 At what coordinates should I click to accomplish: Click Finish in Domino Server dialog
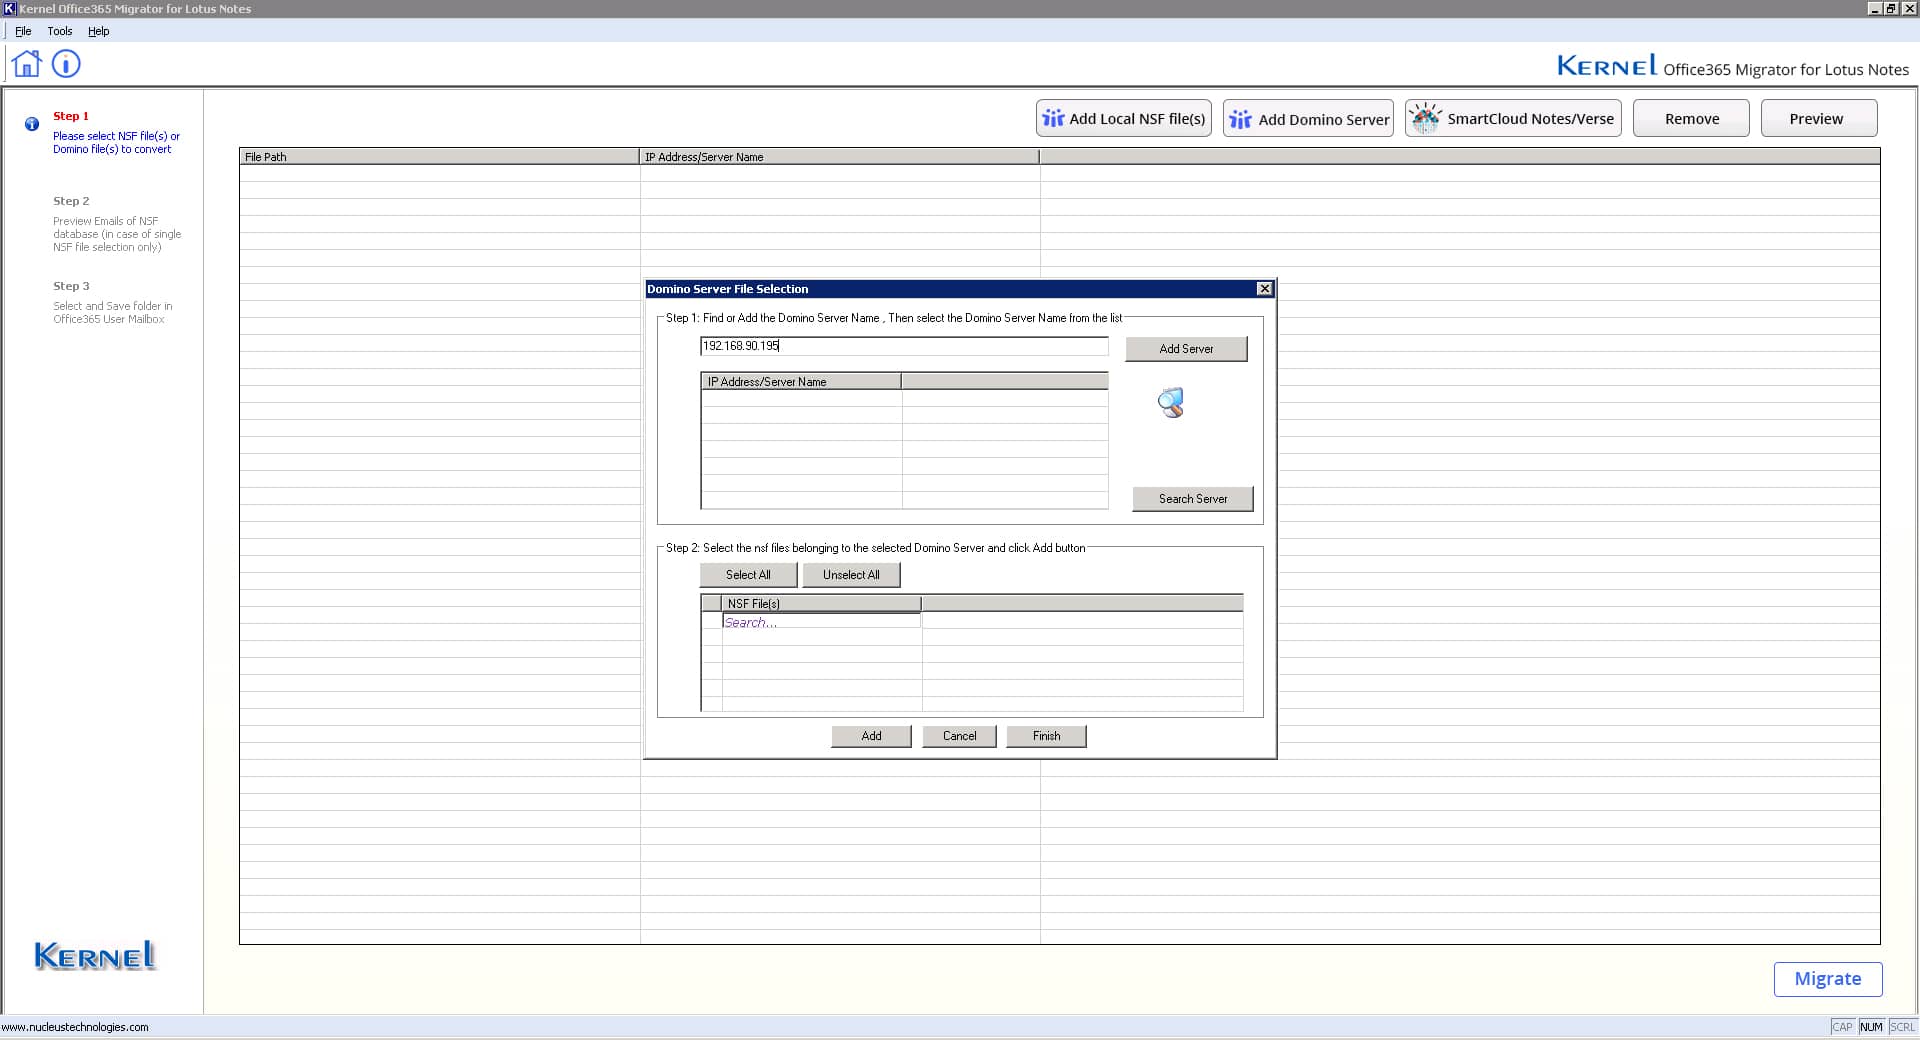tap(1046, 736)
